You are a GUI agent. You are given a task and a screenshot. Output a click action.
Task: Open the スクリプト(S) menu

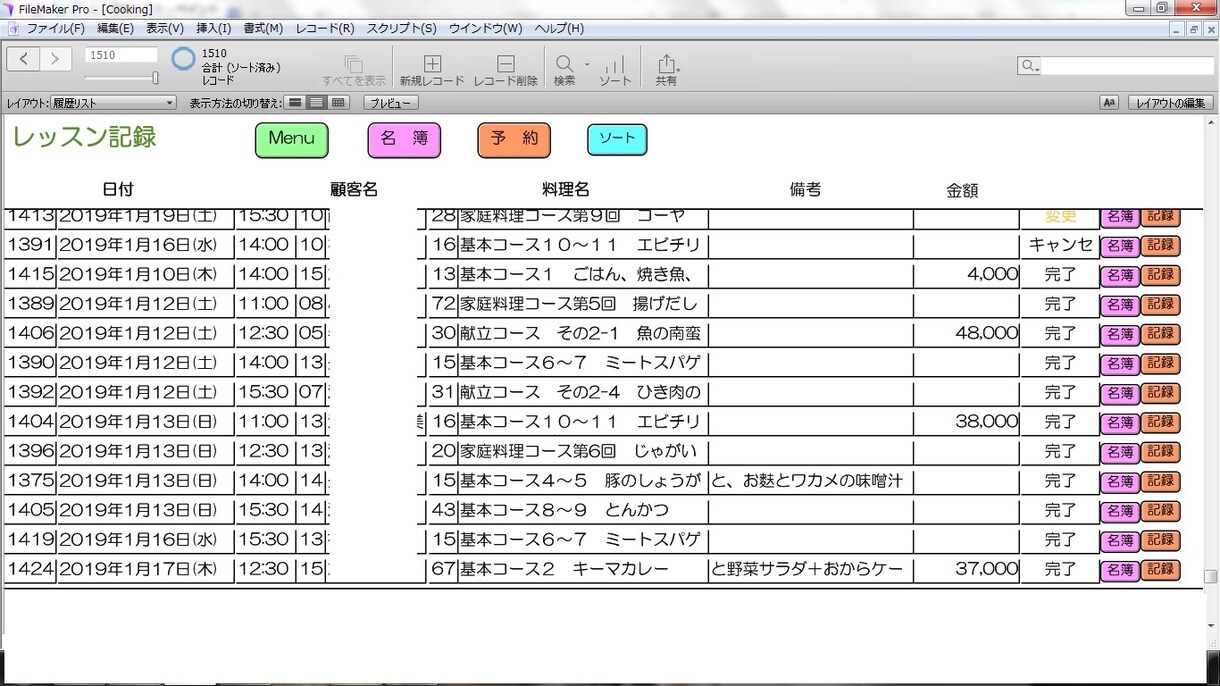click(x=402, y=28)
